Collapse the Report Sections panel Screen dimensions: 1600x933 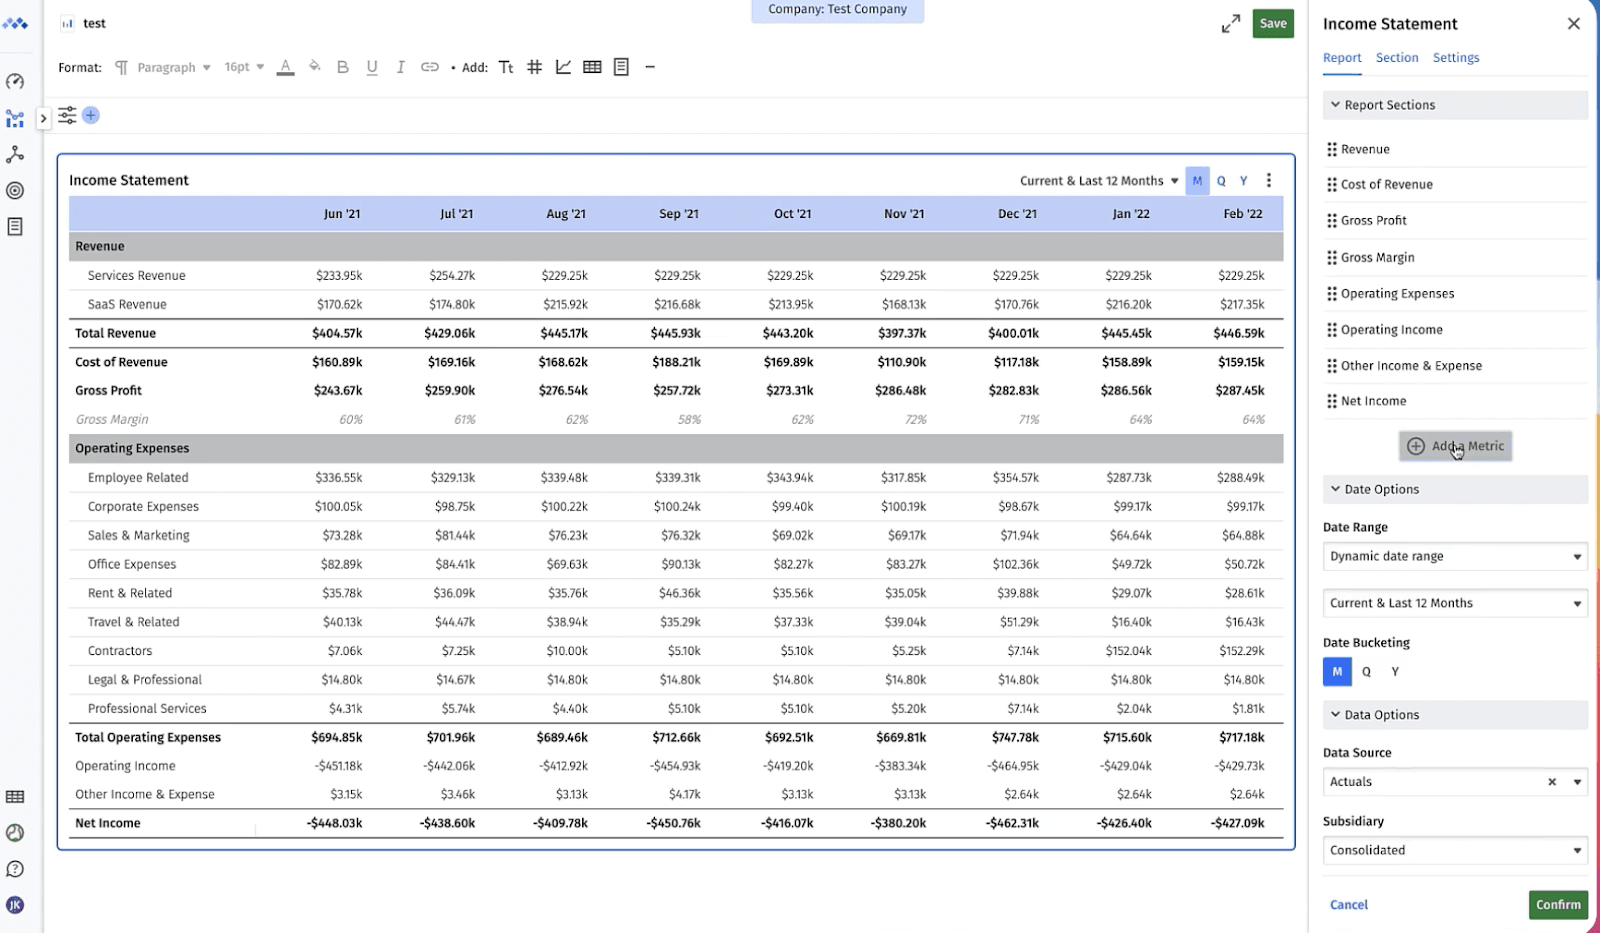1336,104
